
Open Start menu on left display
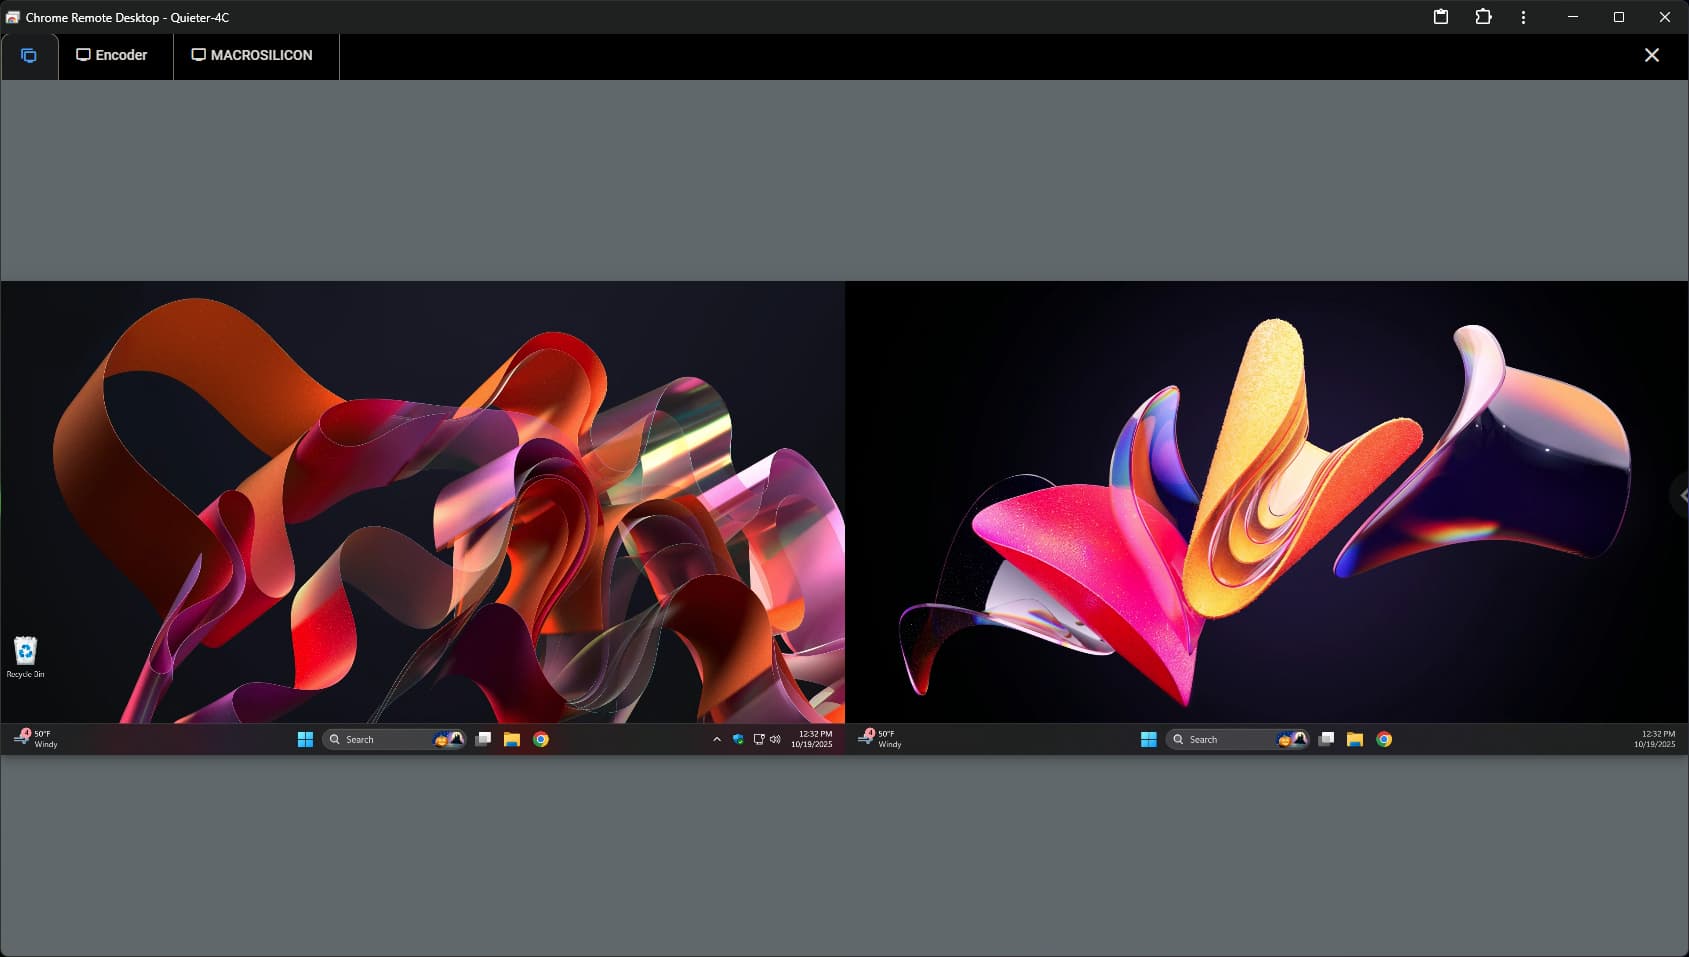(x=305, y=739)
